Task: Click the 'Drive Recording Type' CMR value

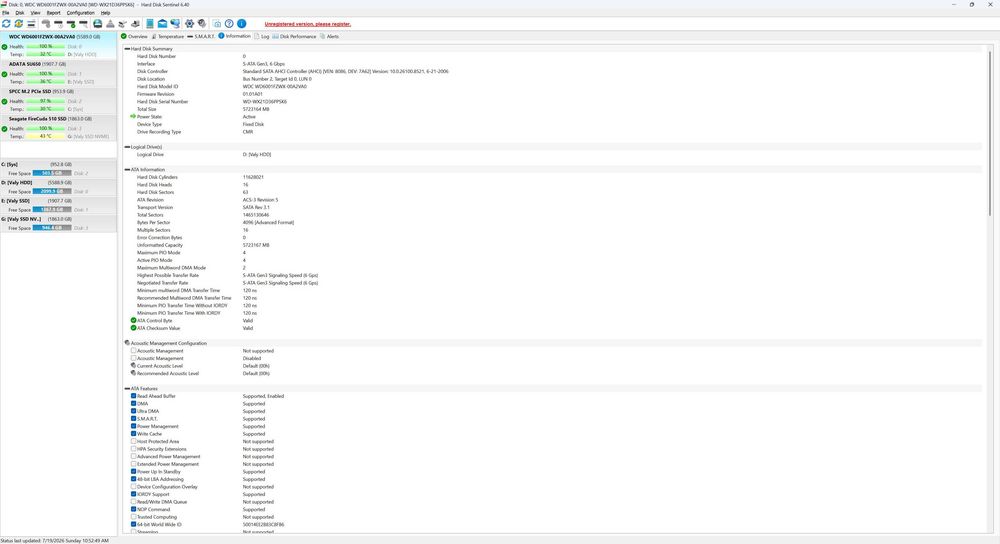Action: click(247, 132)
